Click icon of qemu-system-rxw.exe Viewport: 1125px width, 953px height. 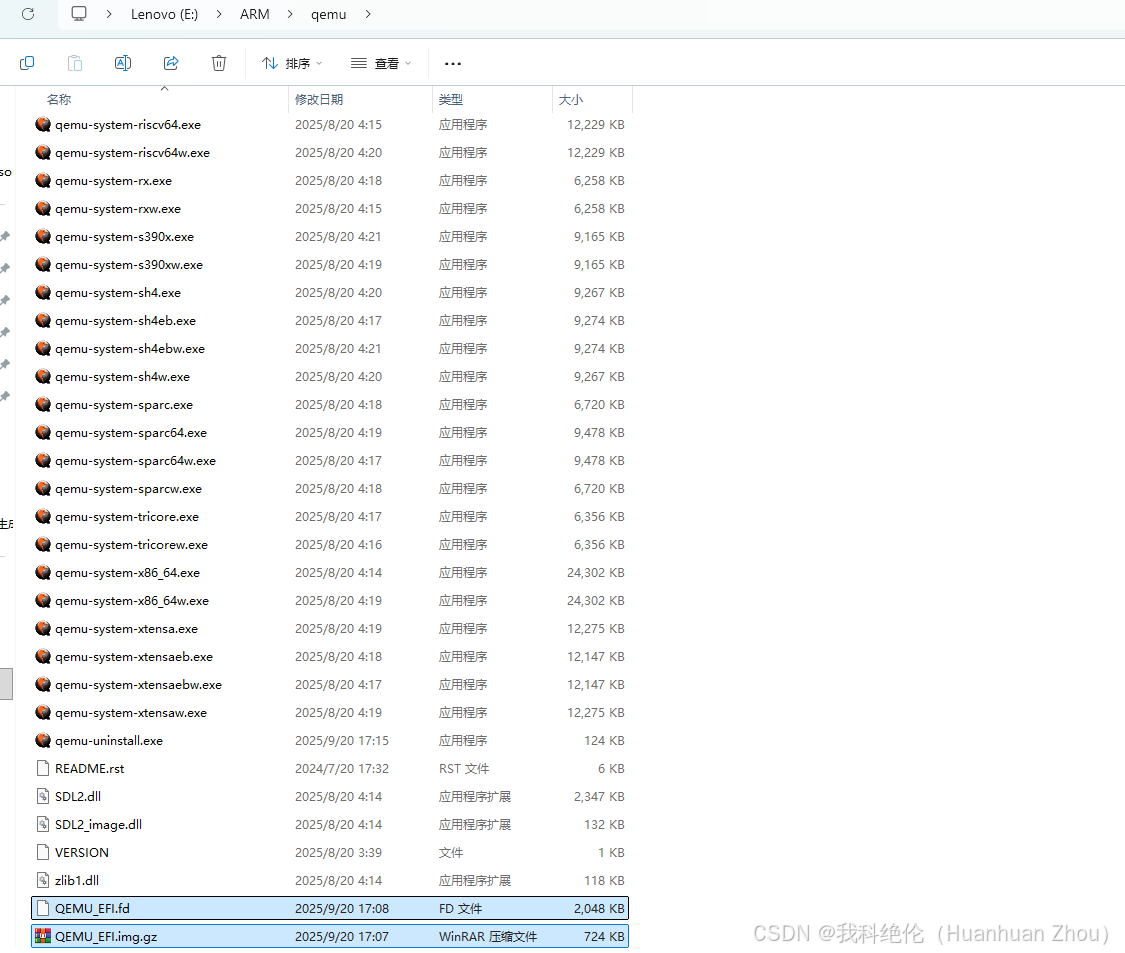43,208
